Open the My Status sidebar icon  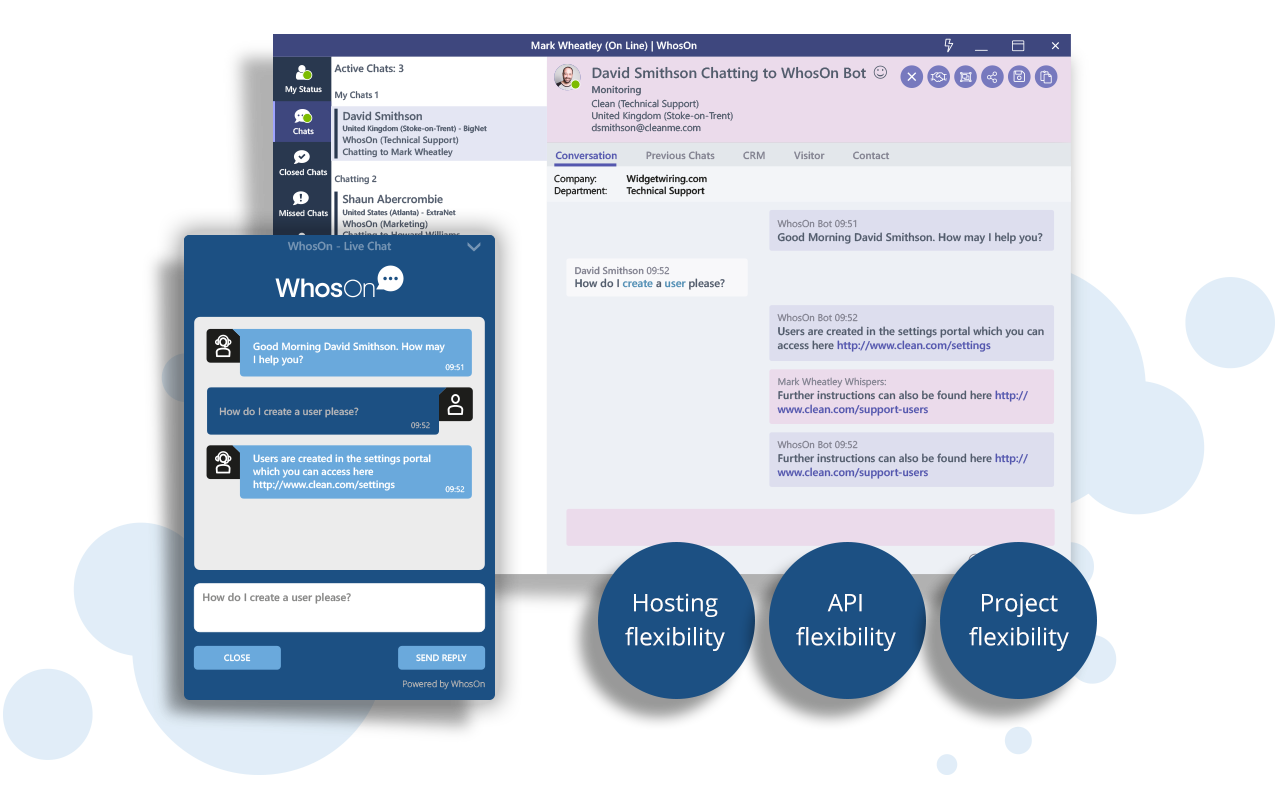303,79
